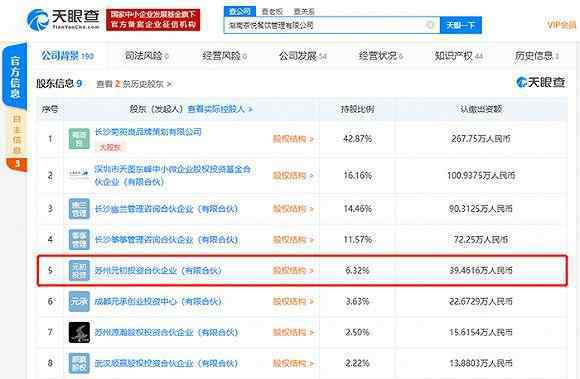Click the 天眼一下 search button
Viewport: 580px width, 379px height.
coord(461,25)
